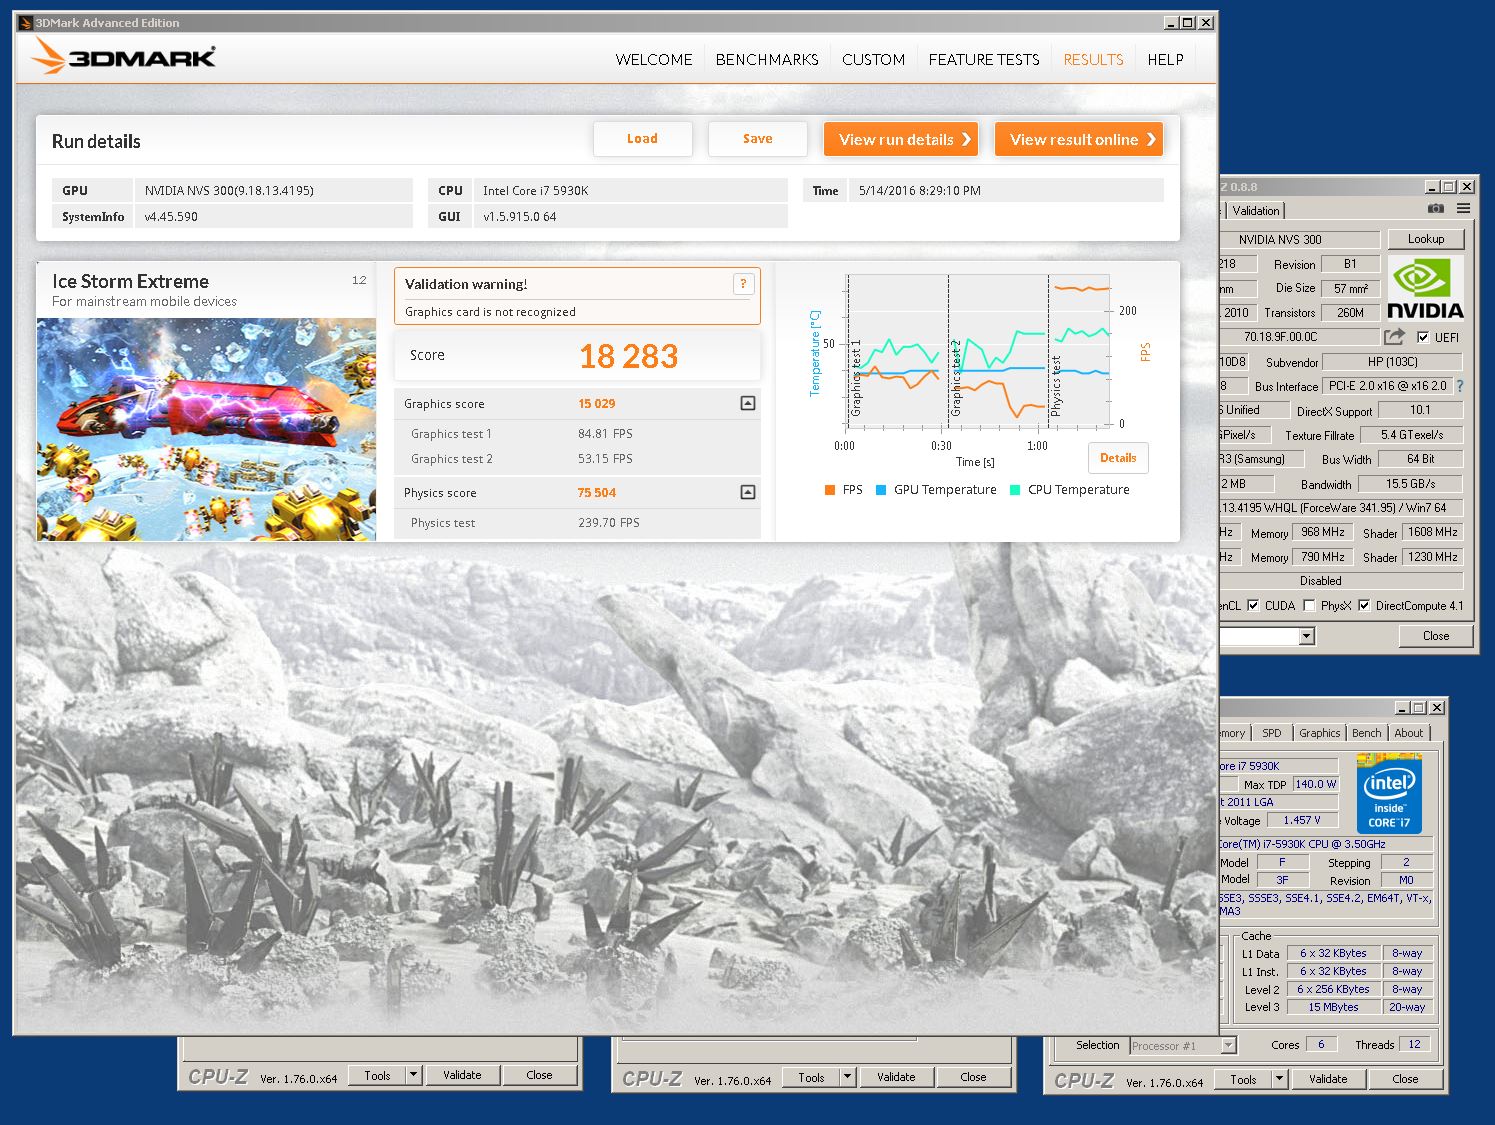
Task: Click Close in the right CPU-Z window
Action: click(x=1405, y=1079)
